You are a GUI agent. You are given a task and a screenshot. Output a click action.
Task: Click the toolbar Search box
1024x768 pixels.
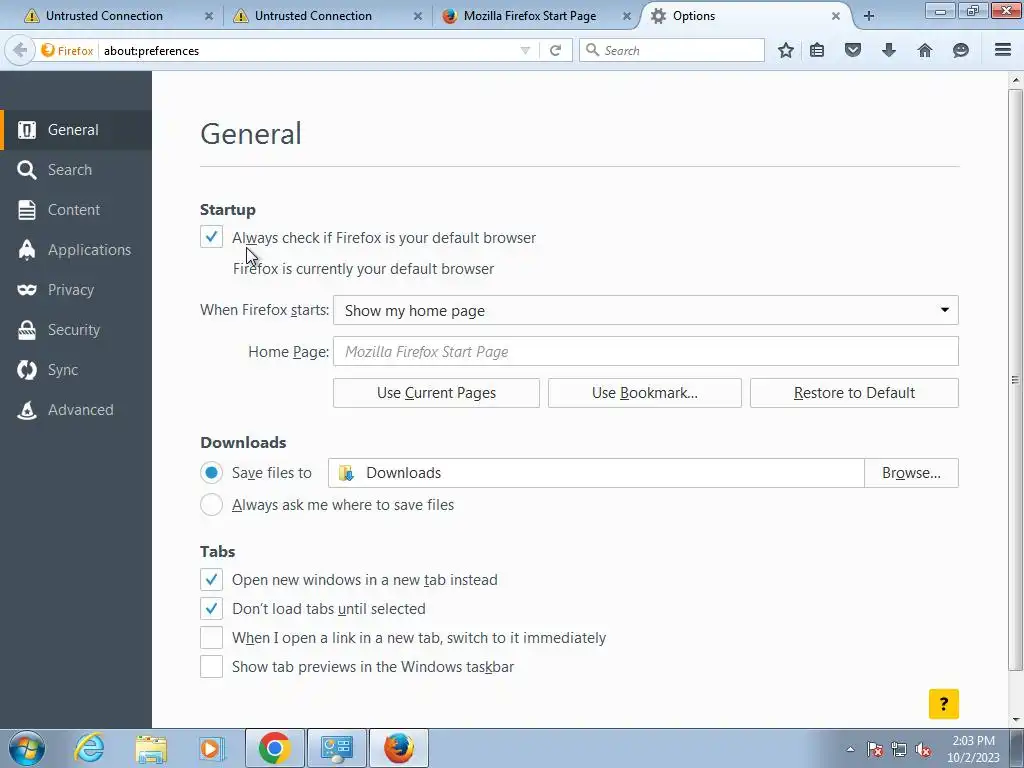[x=671, y=50]
